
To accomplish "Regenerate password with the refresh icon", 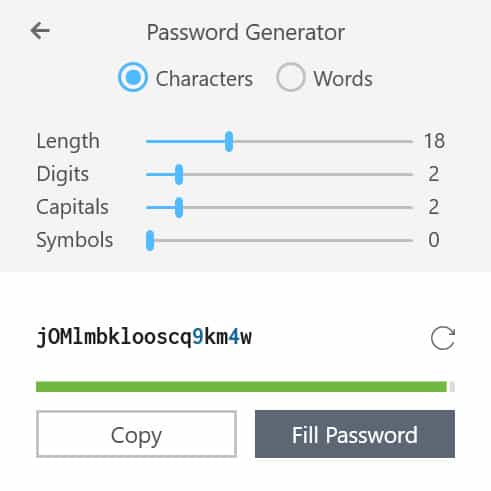I will point(443,338).
